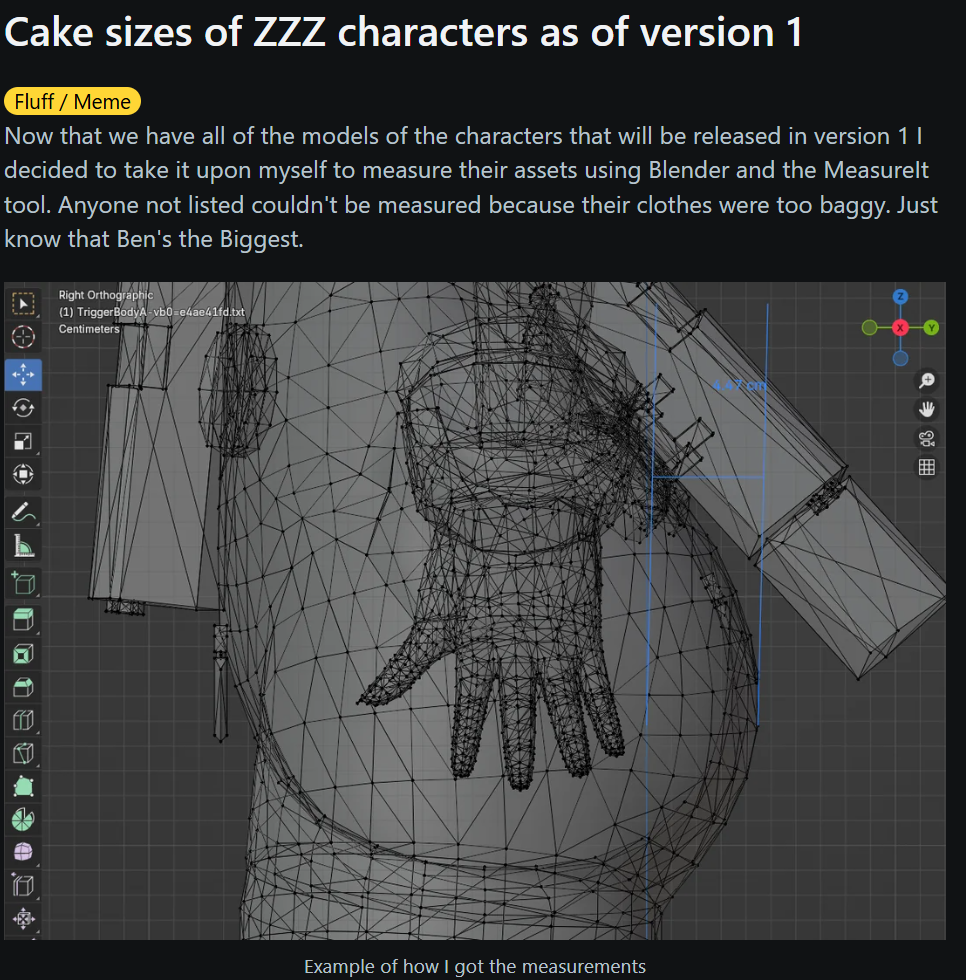
Task: Click the pan hand viewport icon
Action: coord(927,409)
